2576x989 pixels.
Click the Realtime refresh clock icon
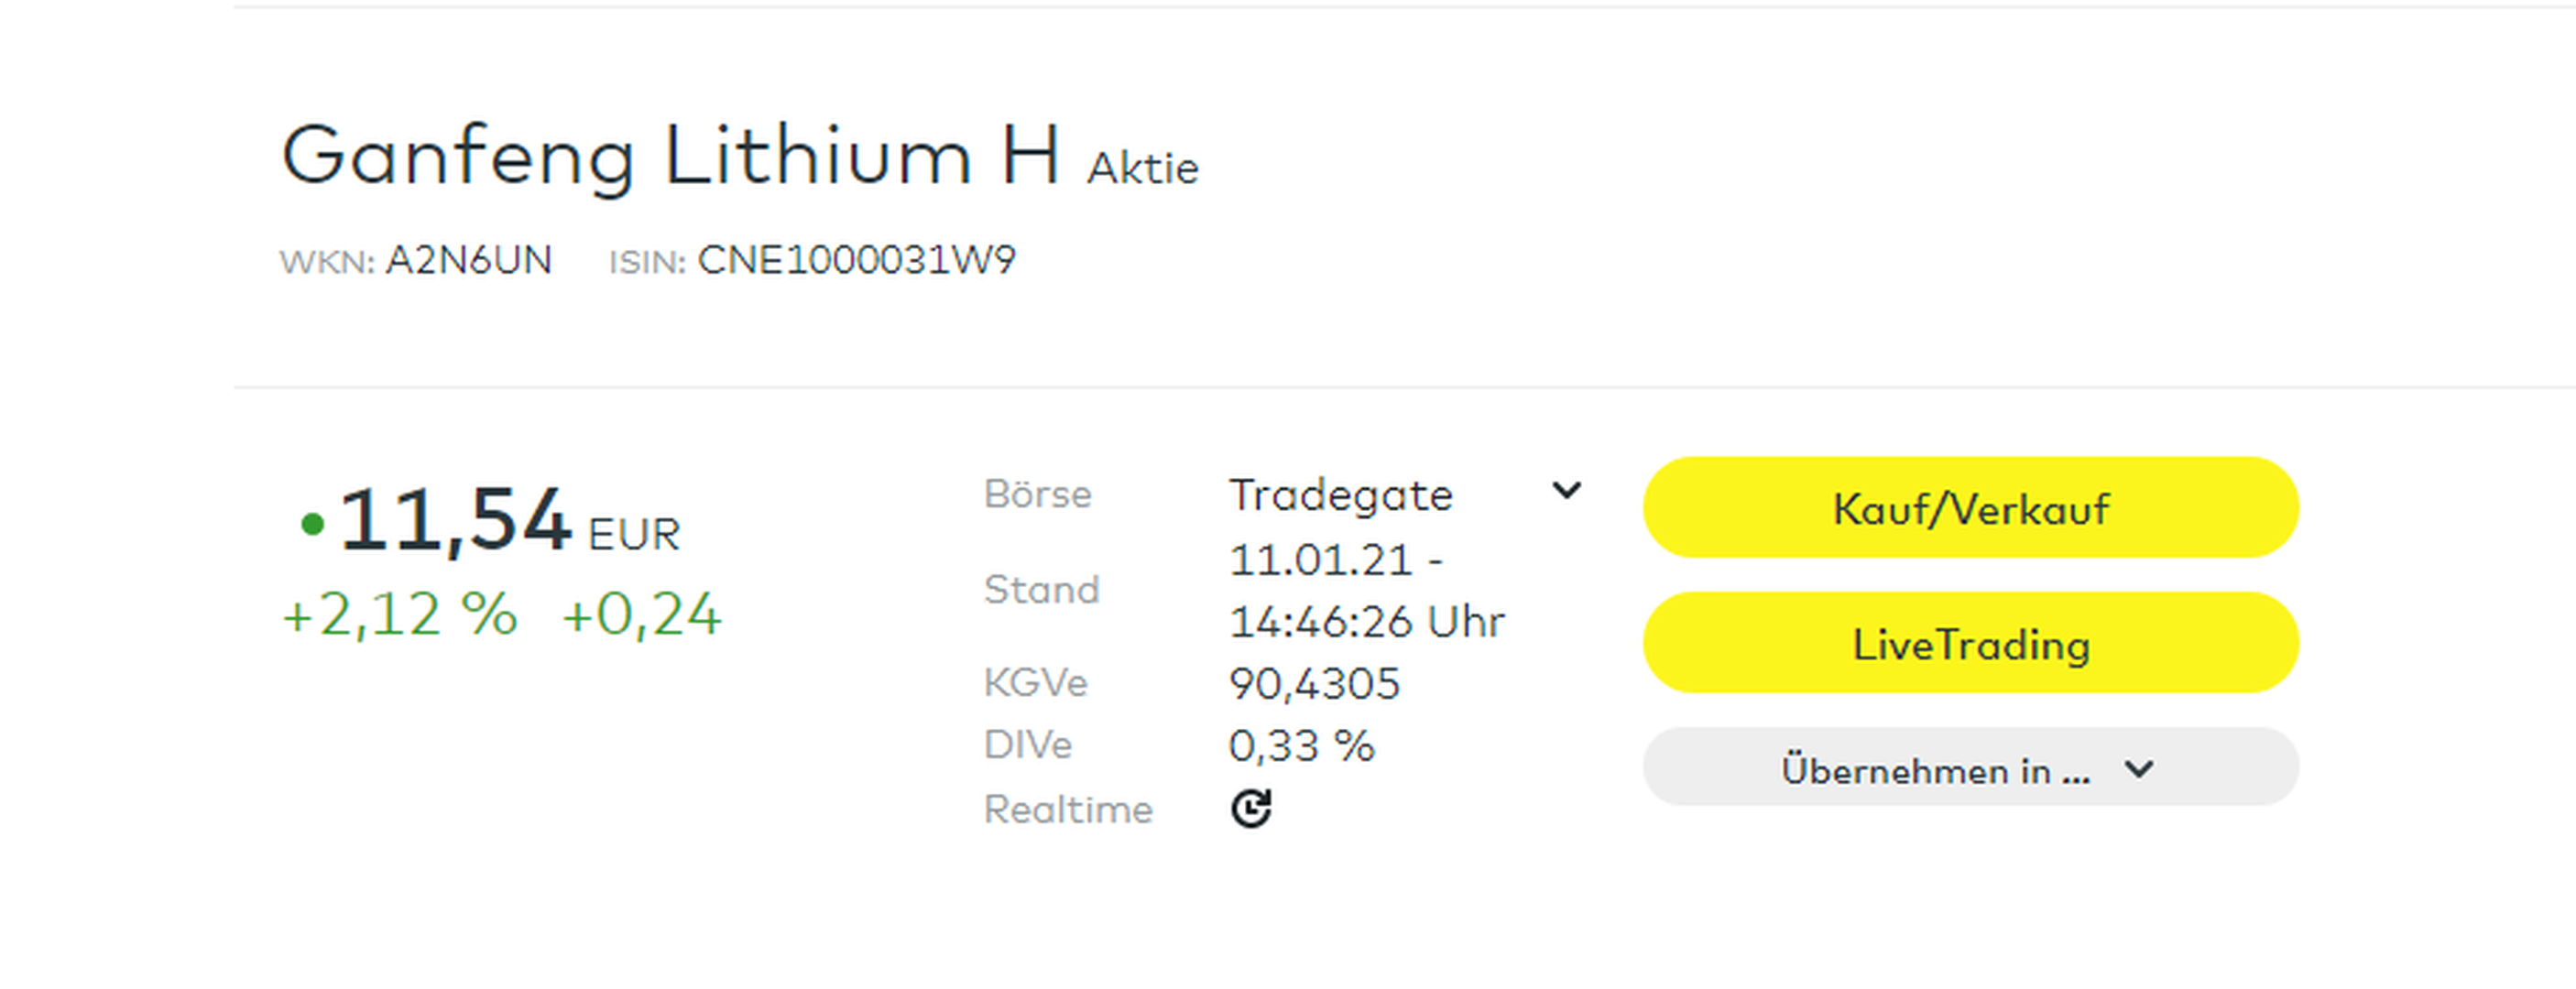tap(1250, 808)
